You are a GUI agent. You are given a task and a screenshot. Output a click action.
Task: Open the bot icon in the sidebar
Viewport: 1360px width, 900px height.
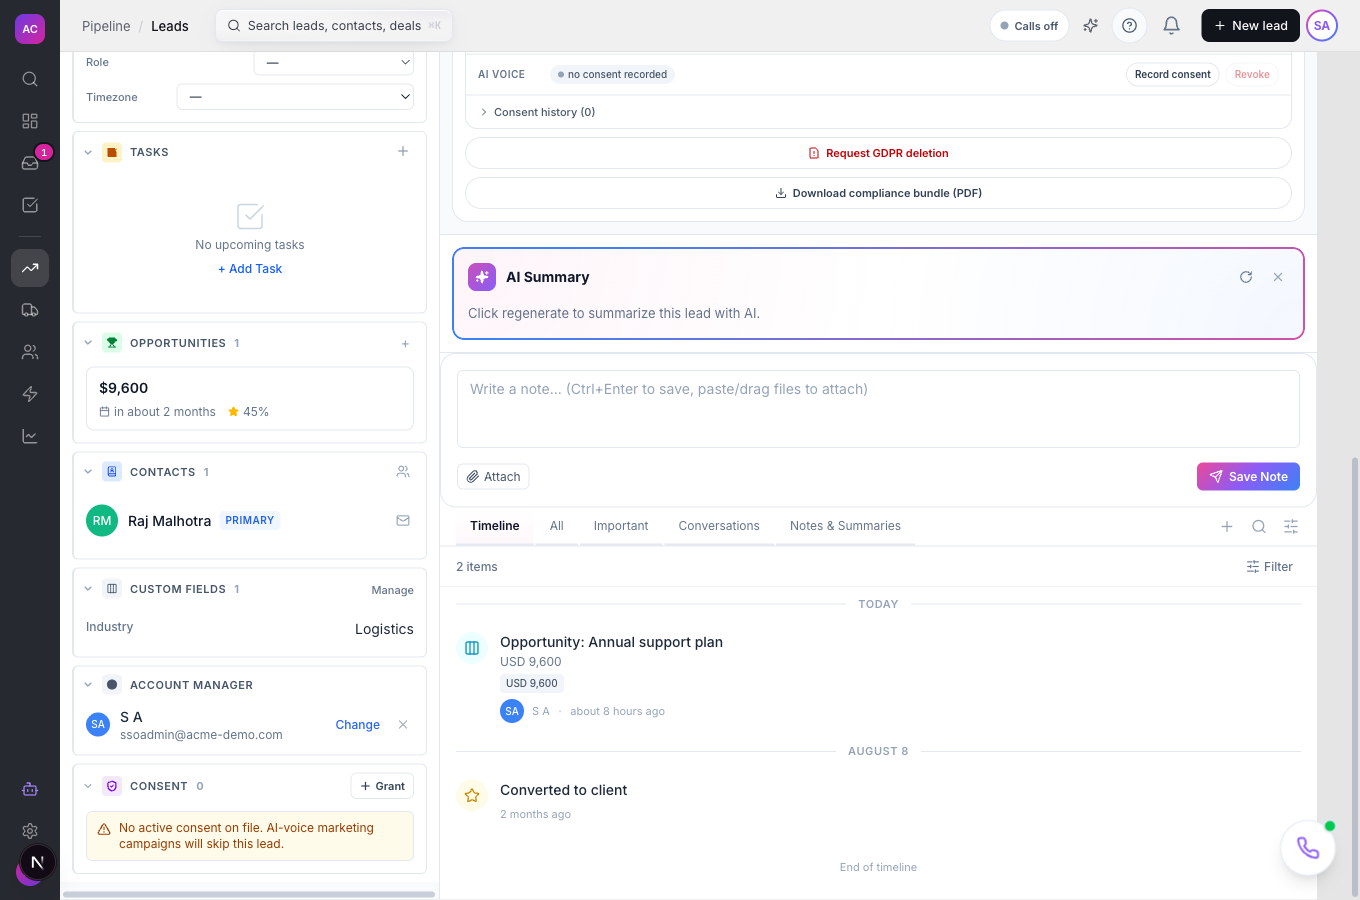pos(30,789)
